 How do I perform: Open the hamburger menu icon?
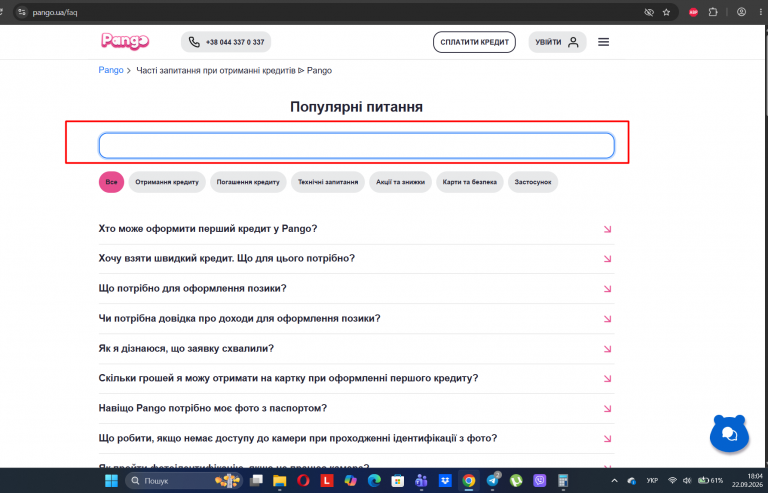coord(603,42)
